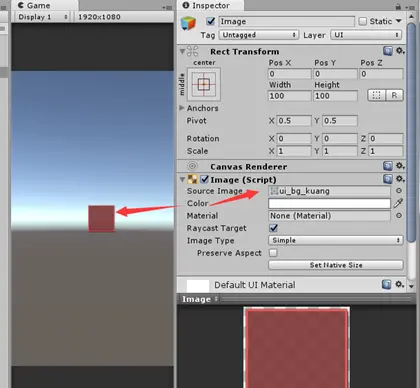Viewport: 420px width, 388px height.
Task: Toggle Rect Transform raw edit mode R
Action: click(394, 95)
